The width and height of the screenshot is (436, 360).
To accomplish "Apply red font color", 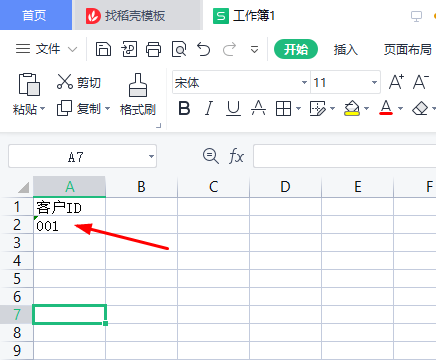I will pos(386,108).
